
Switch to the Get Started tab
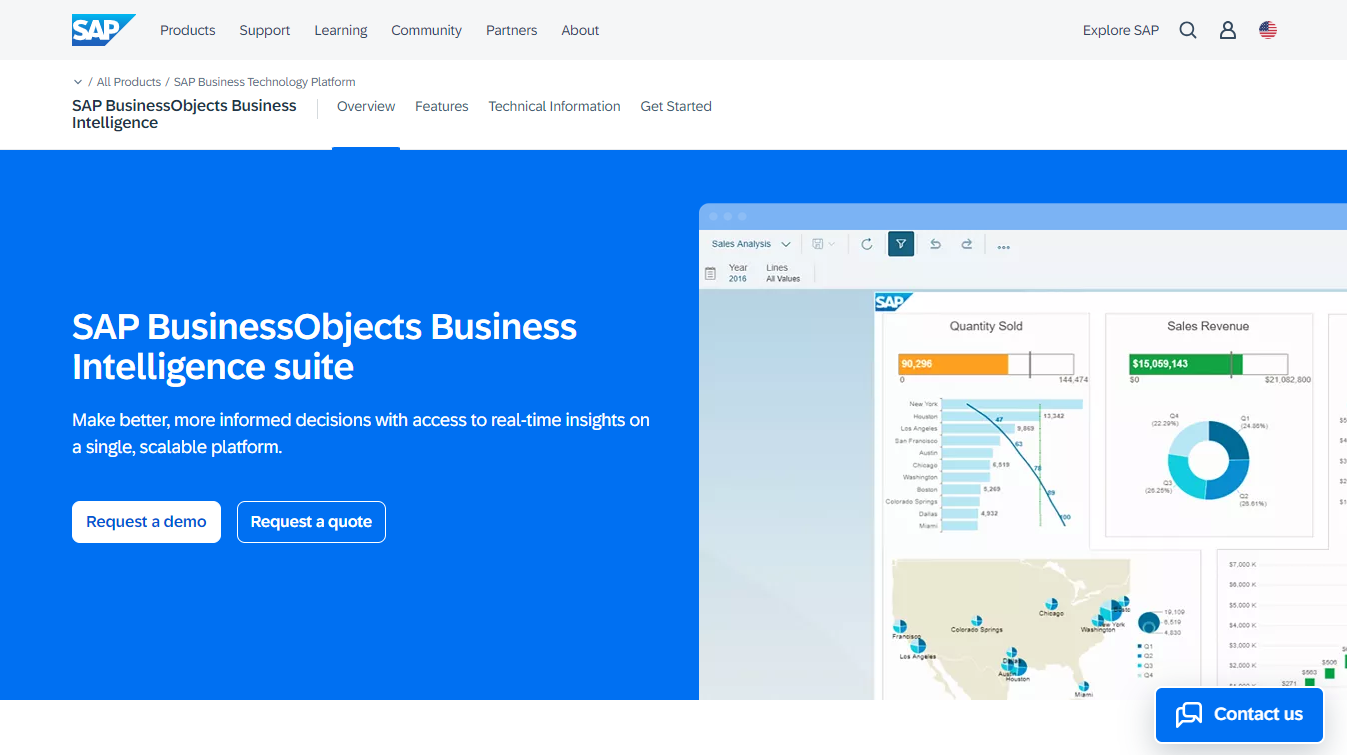(x=676, y=106)
